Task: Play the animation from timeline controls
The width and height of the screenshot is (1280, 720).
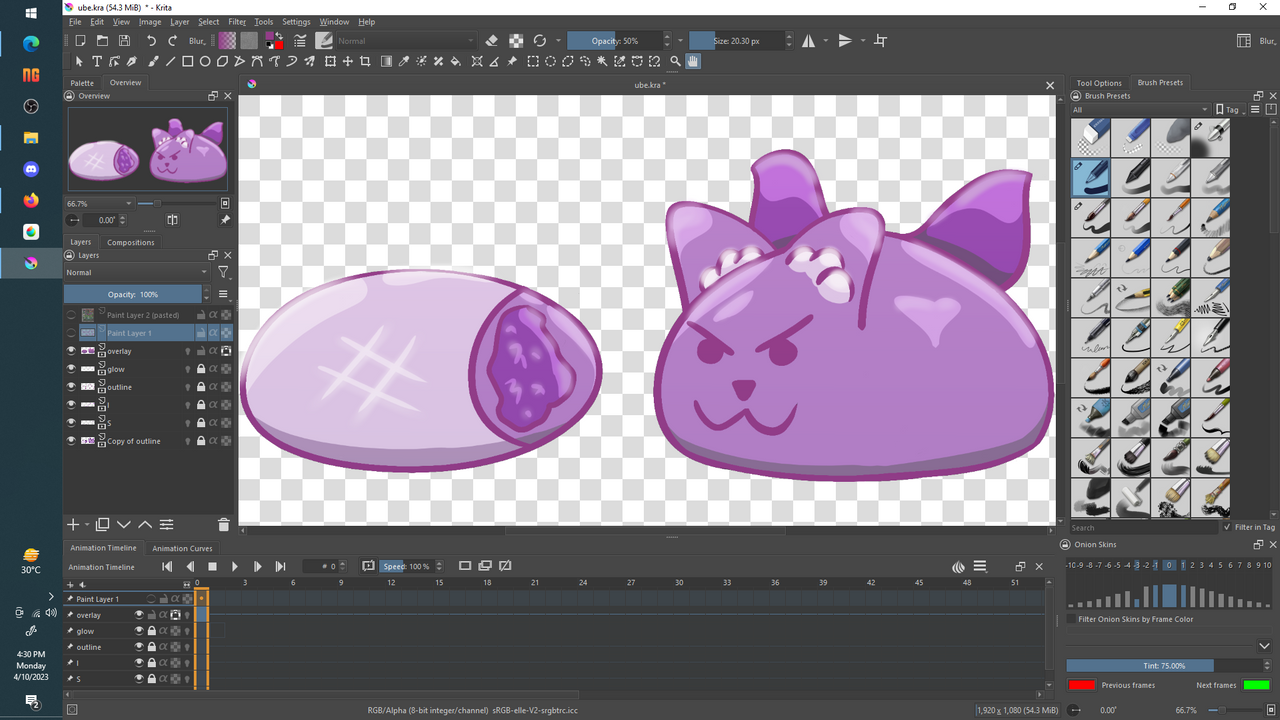Action: coord(235,566)
